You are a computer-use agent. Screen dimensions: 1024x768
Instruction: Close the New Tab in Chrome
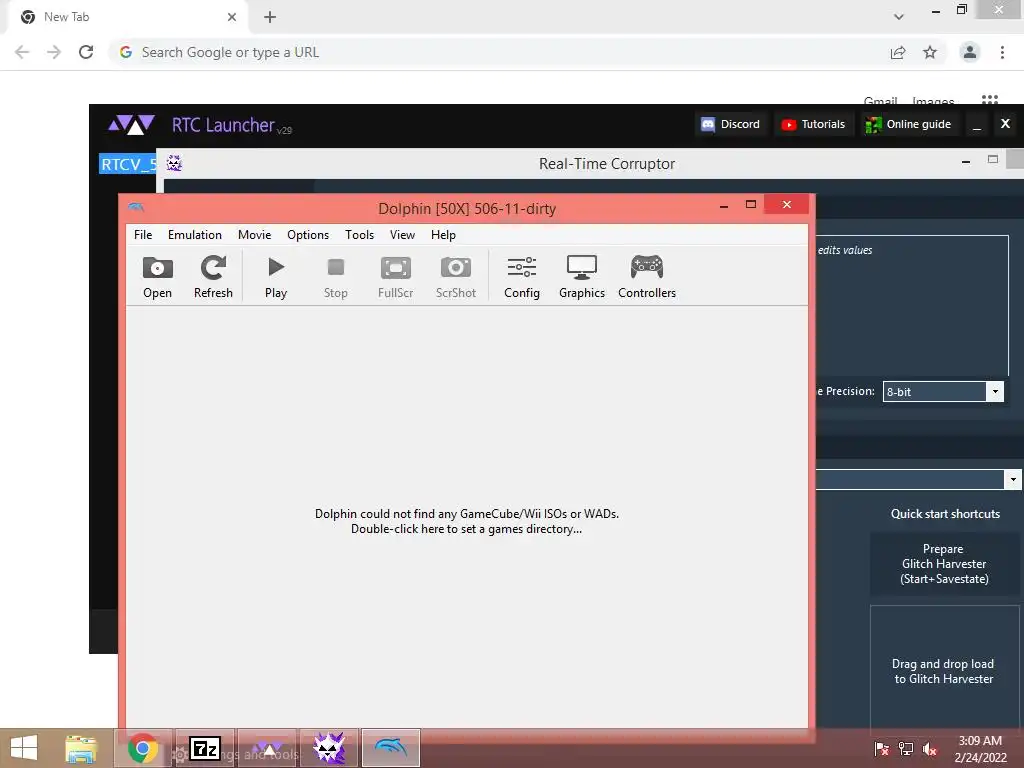[232, 17]
